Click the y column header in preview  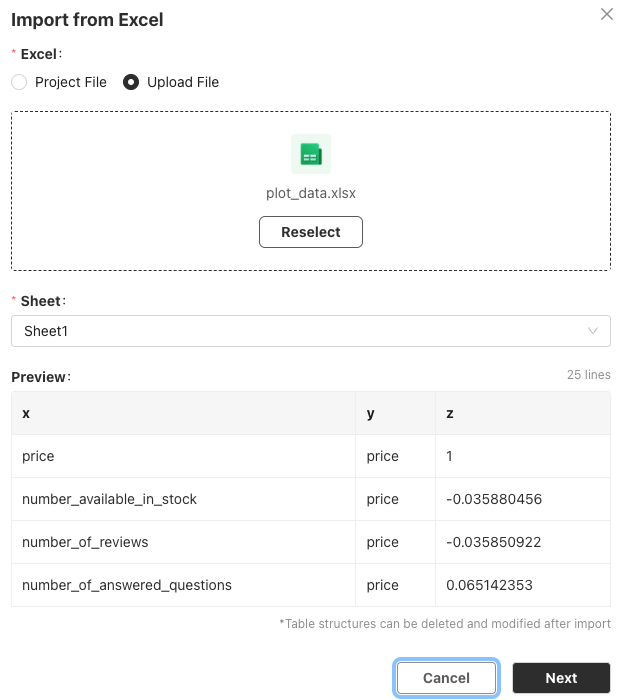[x=371, y=413]
